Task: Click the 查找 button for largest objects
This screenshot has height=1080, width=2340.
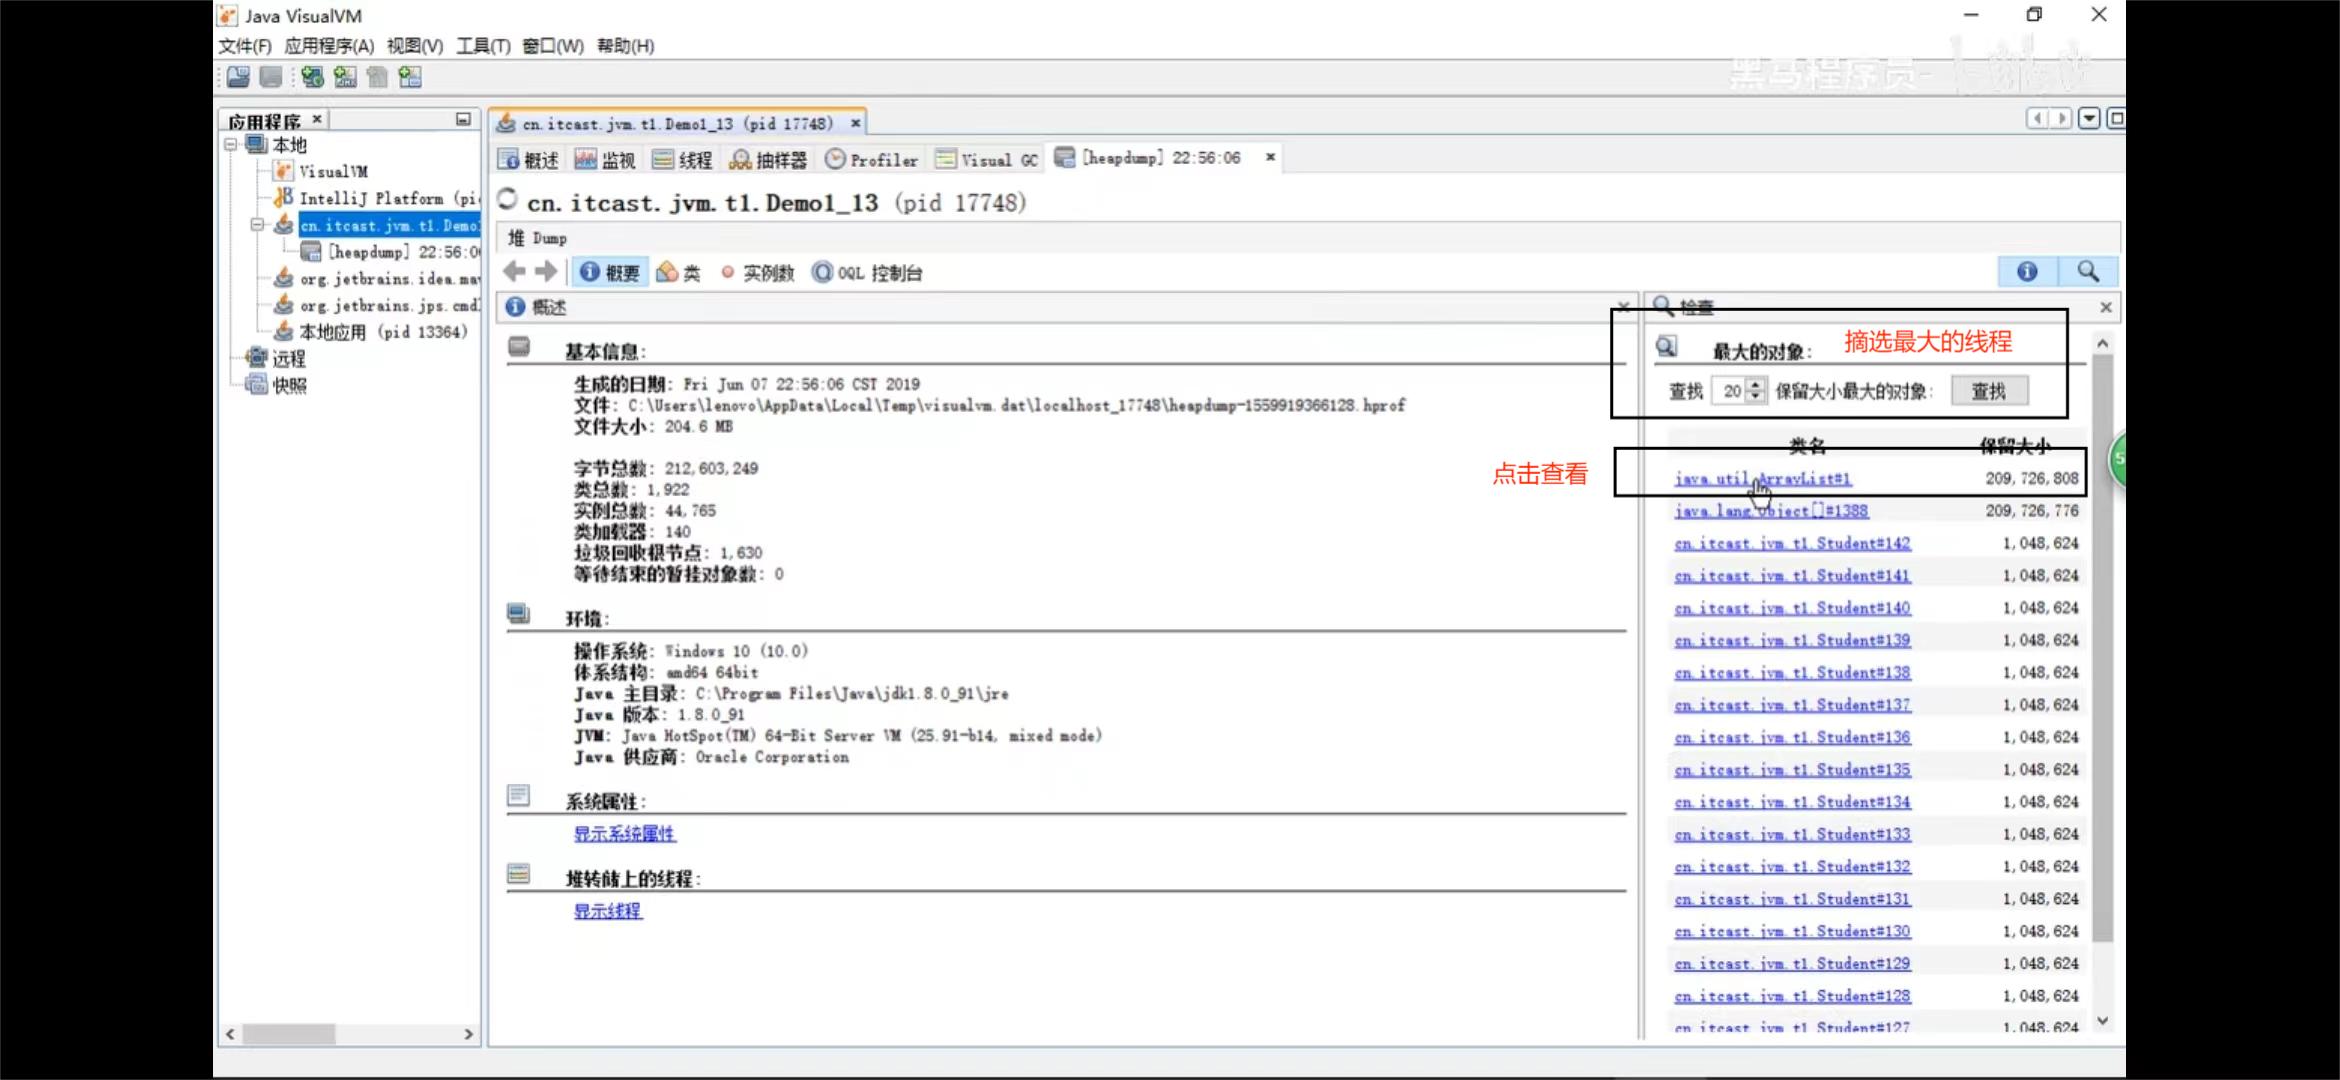Action: (1989, 391)
